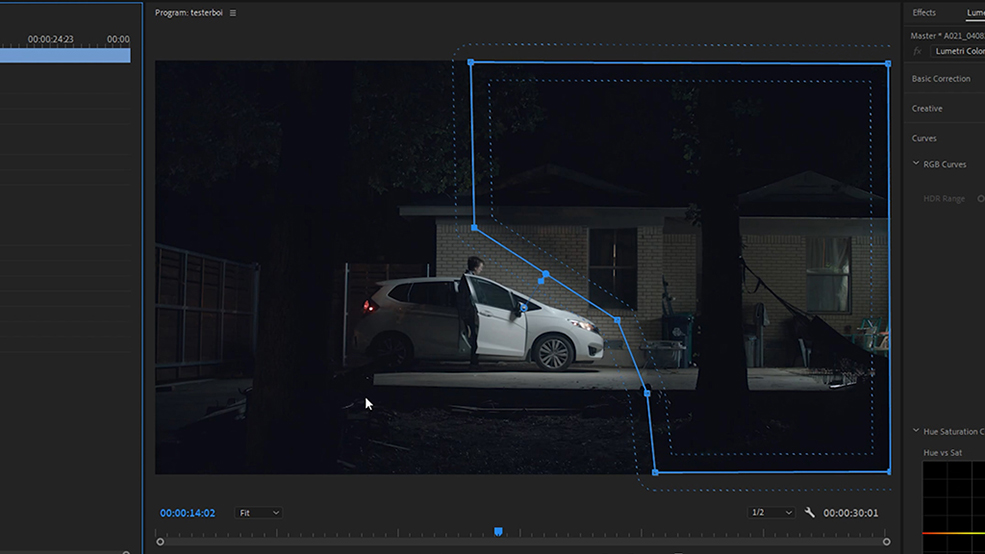Image resolution: width=985 pixels, height=554 pixels.
Task: Click the Hue vs Sat curve graph
Action: (954, 508)
